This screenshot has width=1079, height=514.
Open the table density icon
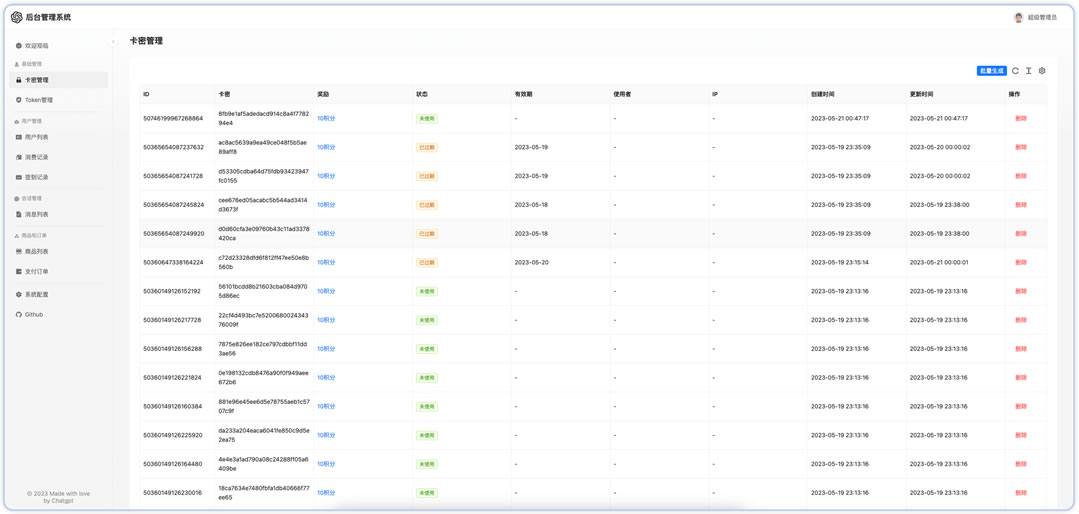(1028, 71)
